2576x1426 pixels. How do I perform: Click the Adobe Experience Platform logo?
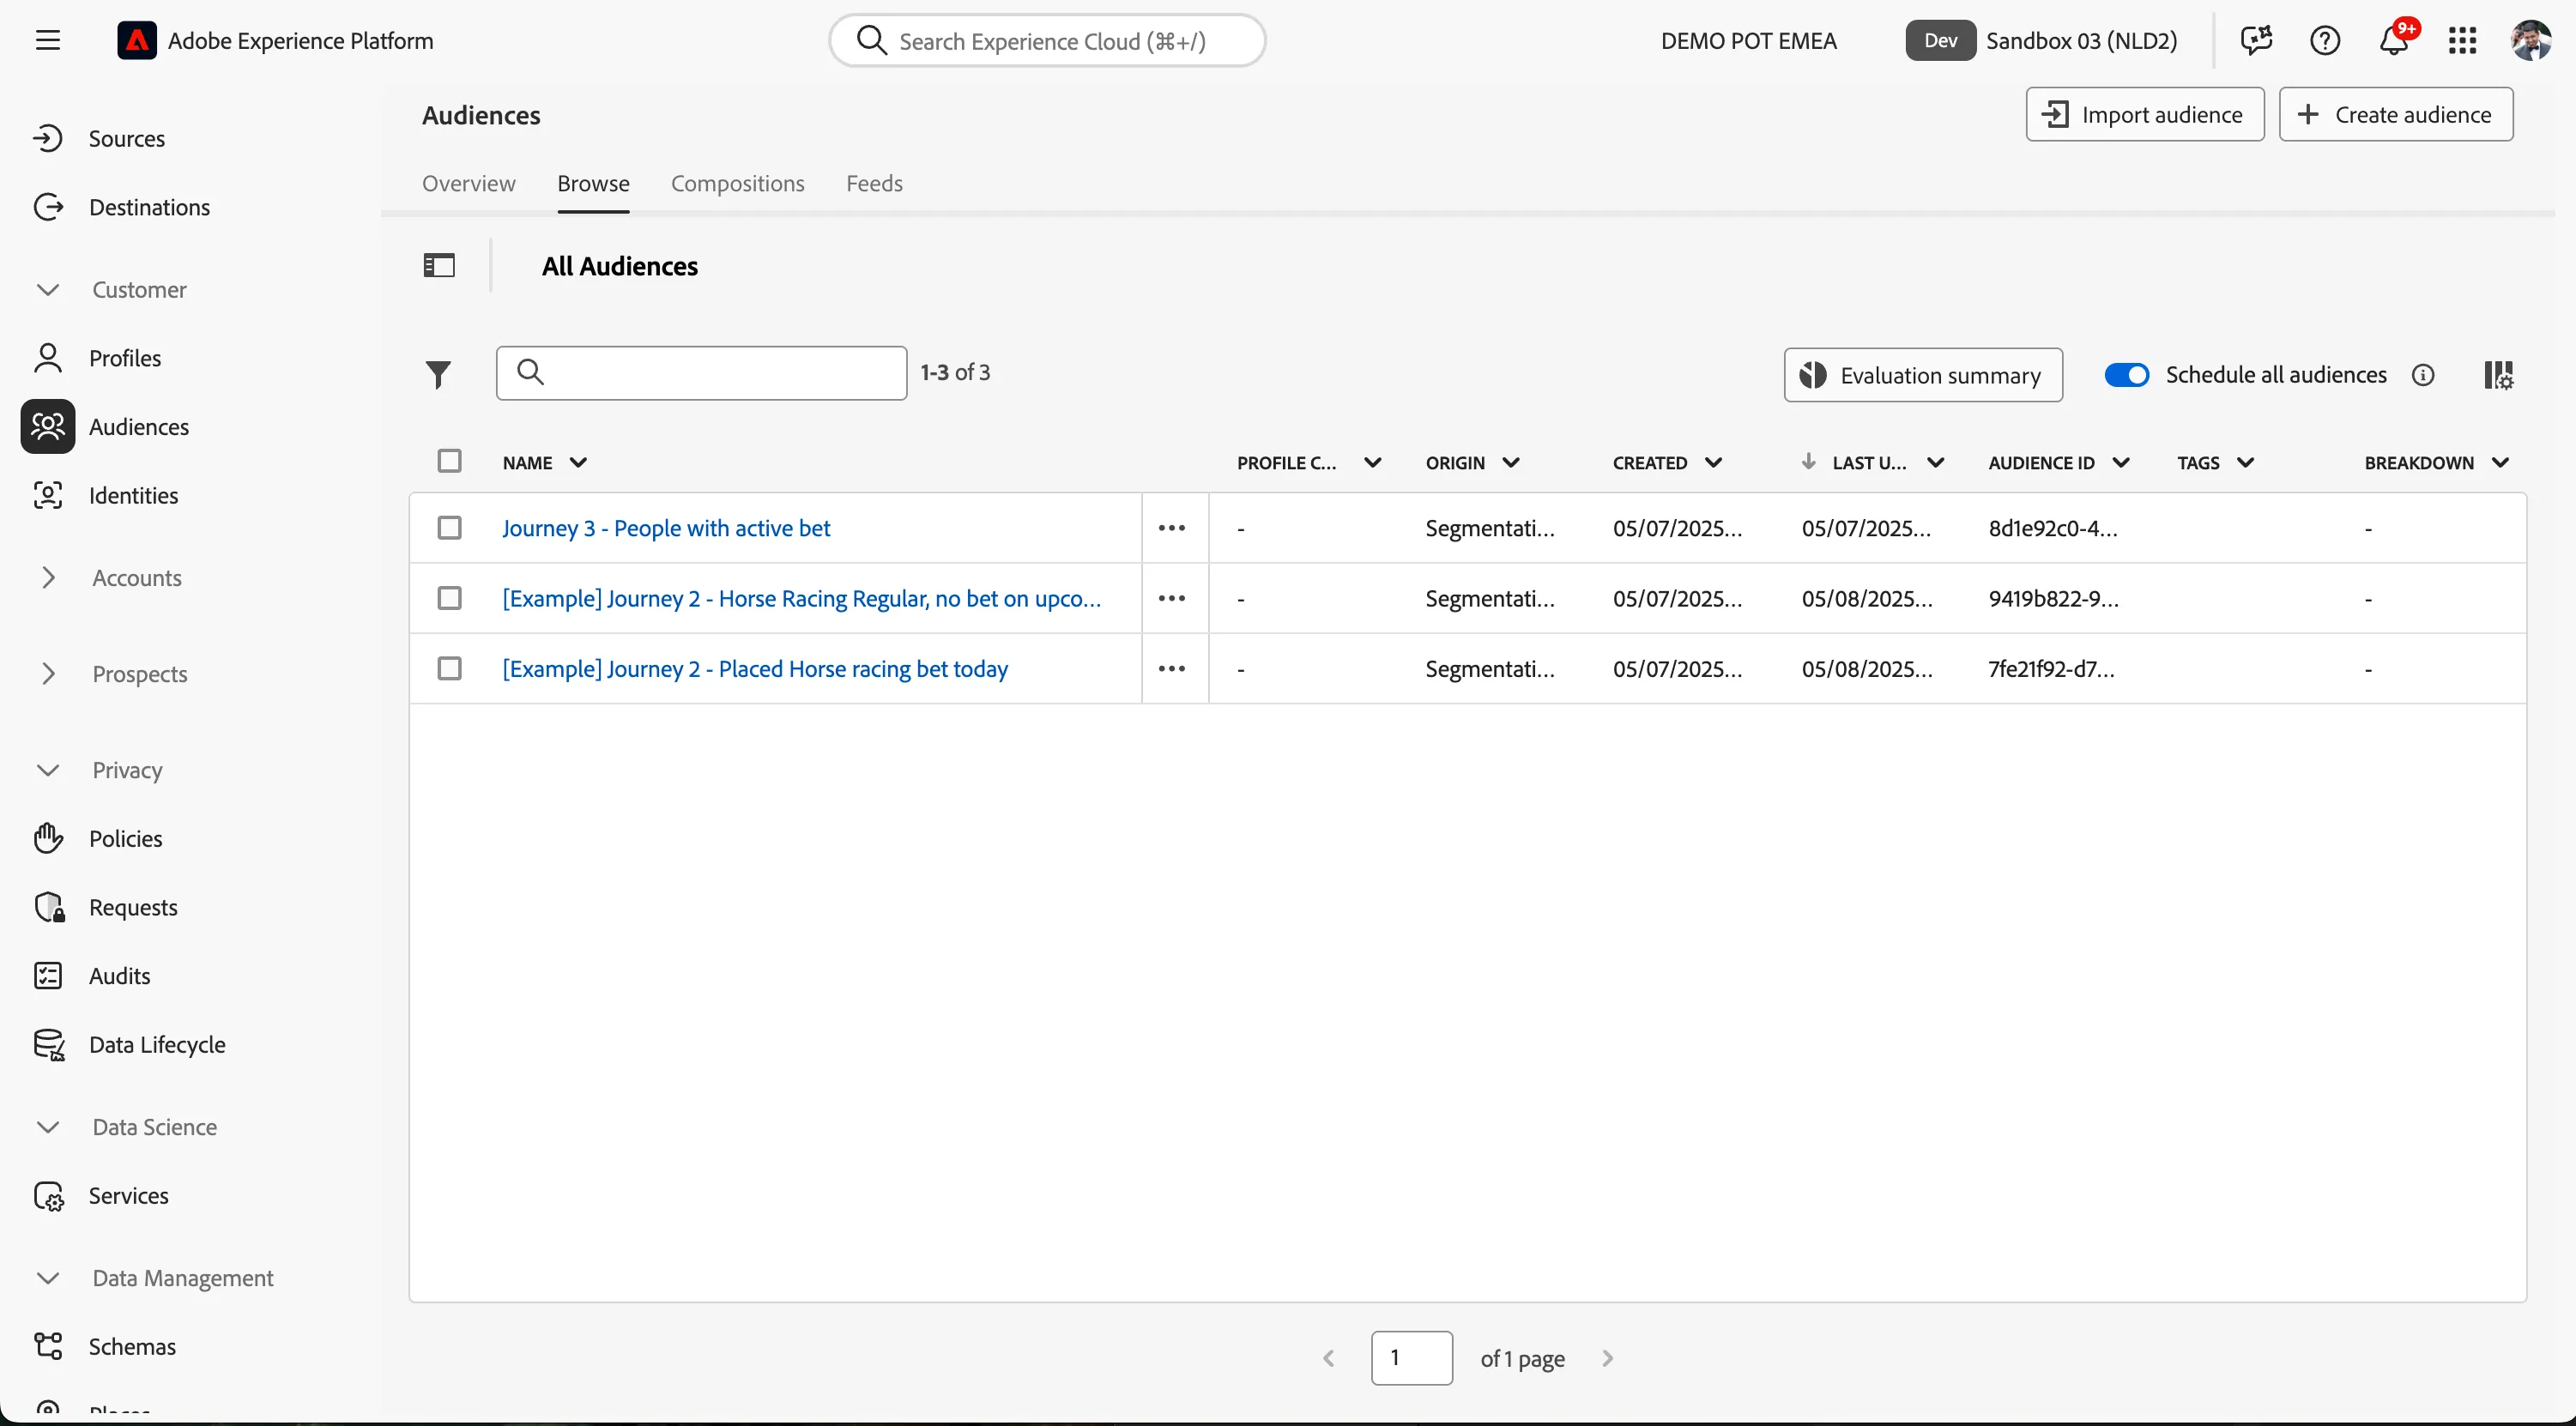click(x=136, y=40)
